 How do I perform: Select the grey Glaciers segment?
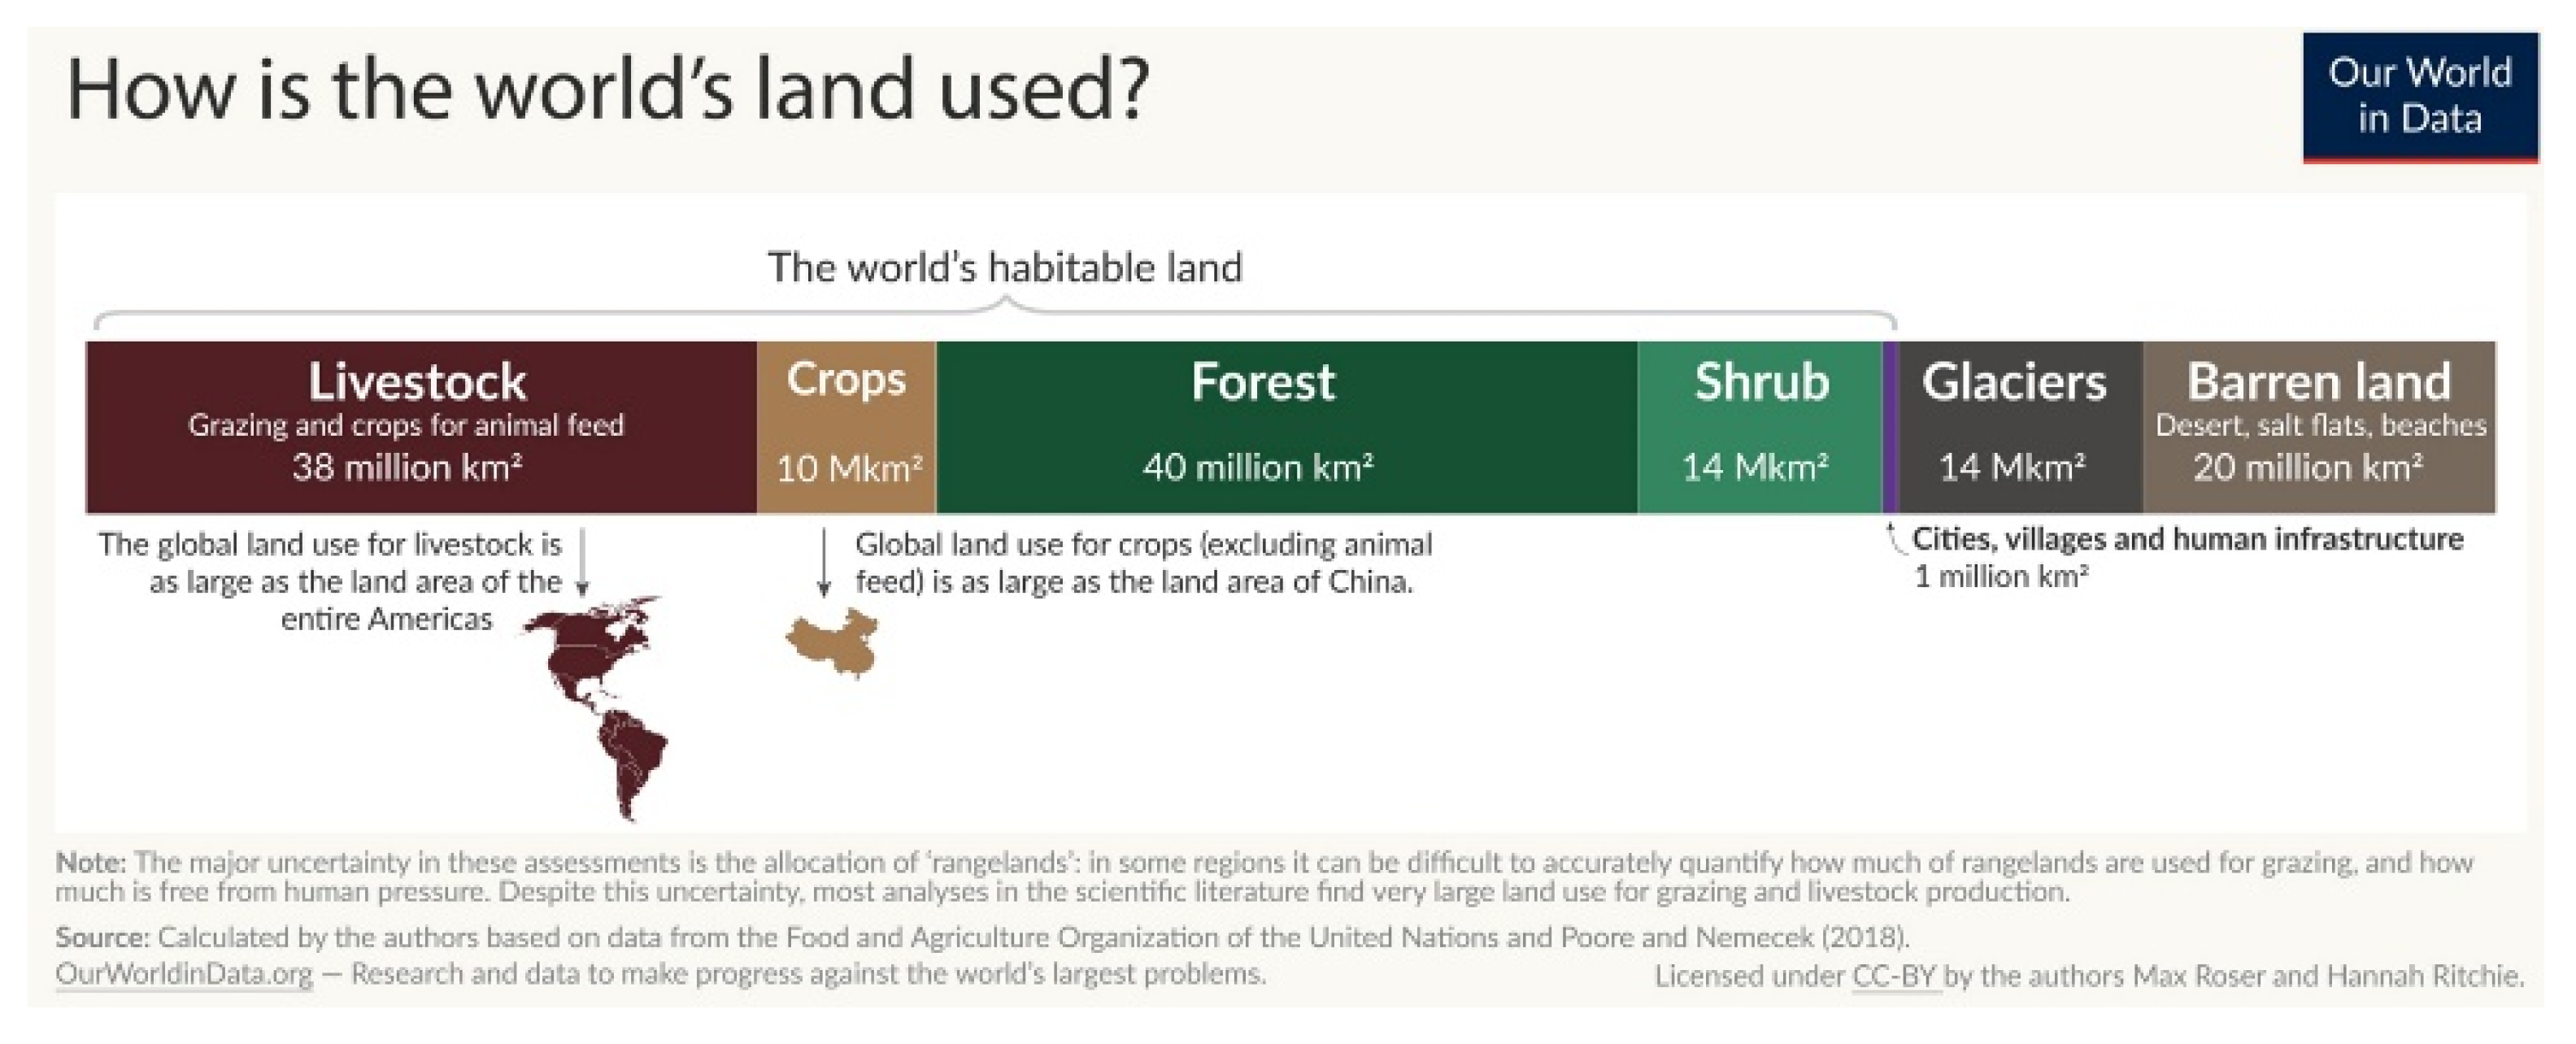point(2020,427)
